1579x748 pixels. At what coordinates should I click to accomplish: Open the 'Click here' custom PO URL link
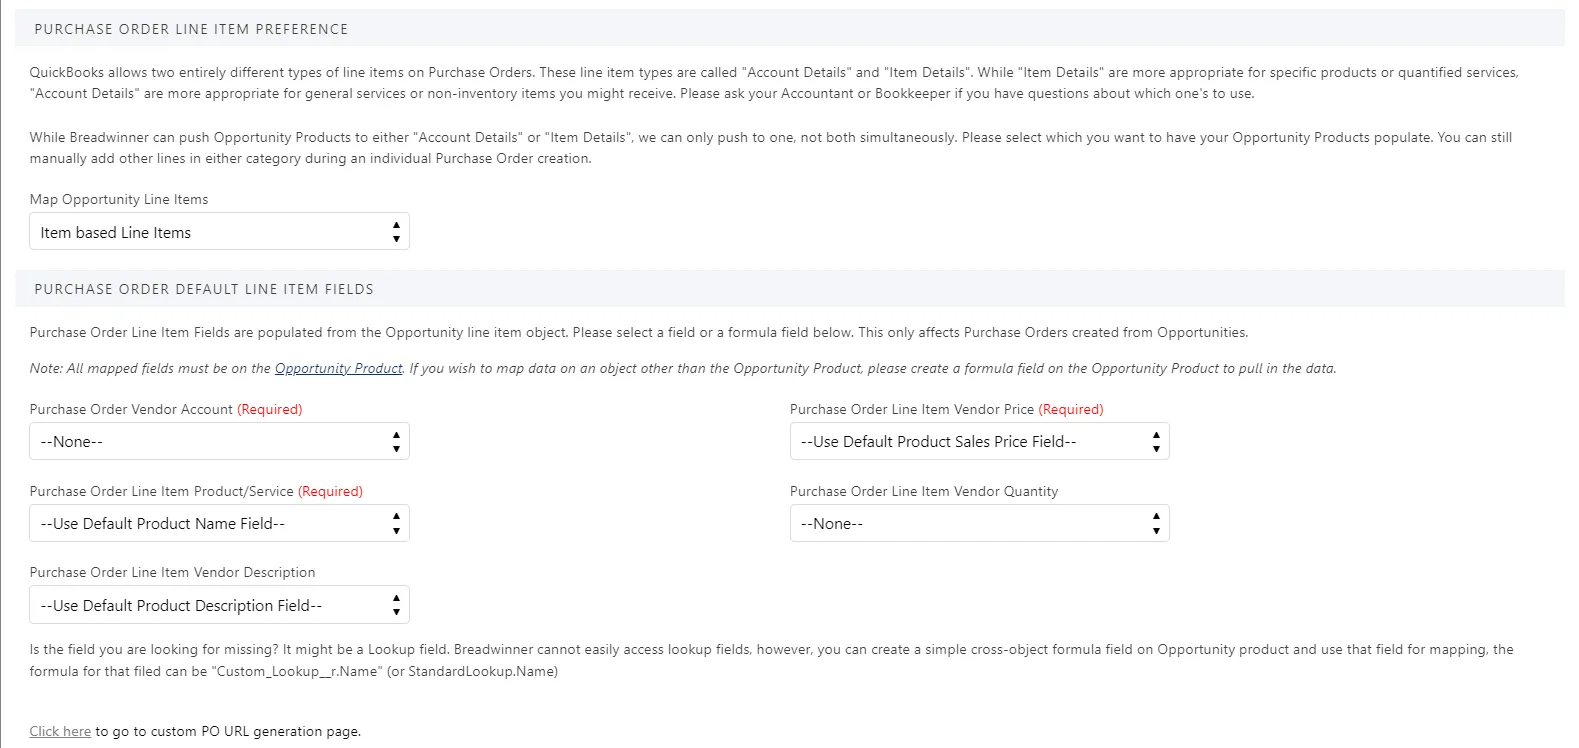coord(60,731)
